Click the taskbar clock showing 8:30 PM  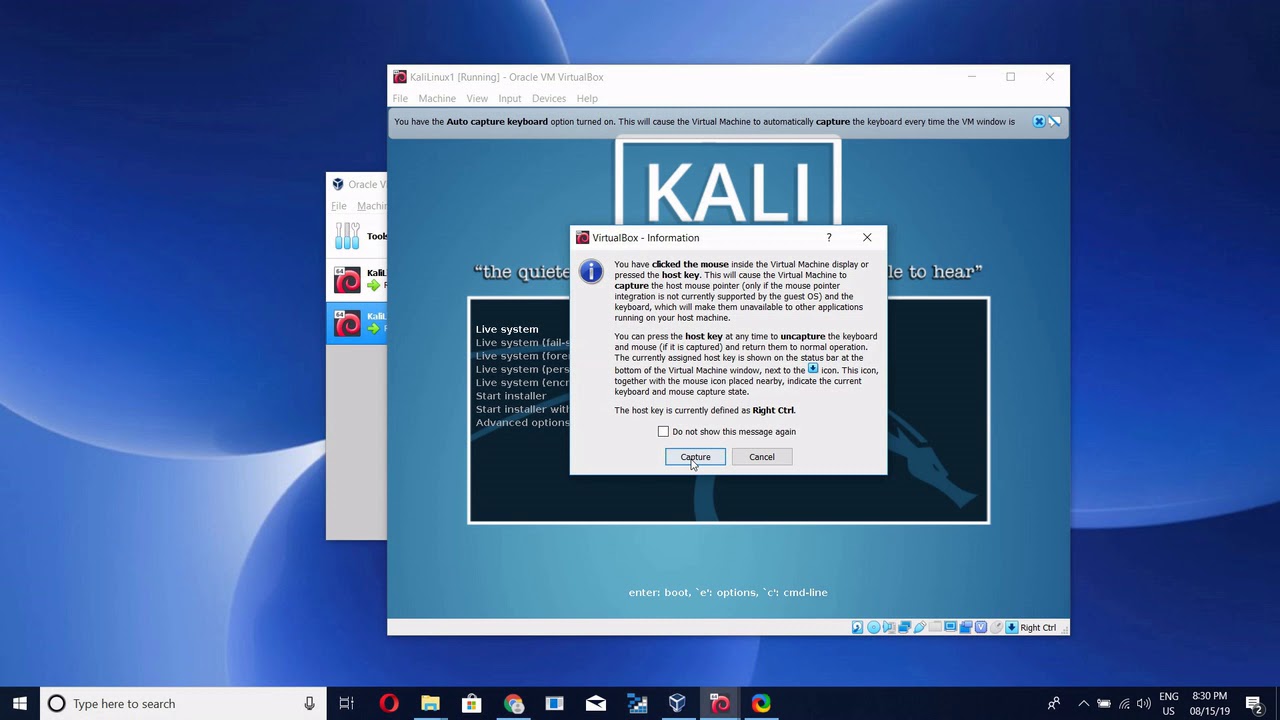point(1209,703)
